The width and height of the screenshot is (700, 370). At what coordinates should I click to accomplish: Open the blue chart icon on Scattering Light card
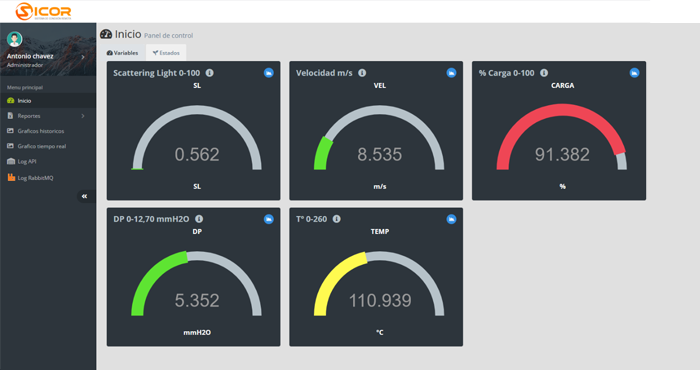(268, 73)
